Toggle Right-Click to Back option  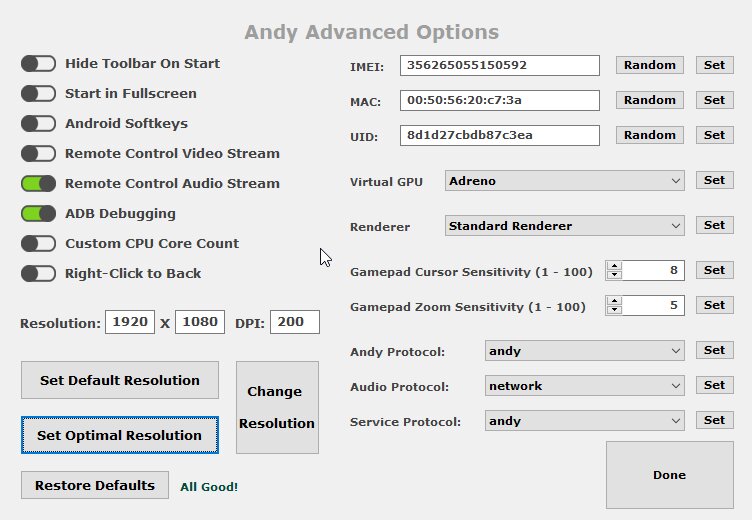click(x=38, y=273)
